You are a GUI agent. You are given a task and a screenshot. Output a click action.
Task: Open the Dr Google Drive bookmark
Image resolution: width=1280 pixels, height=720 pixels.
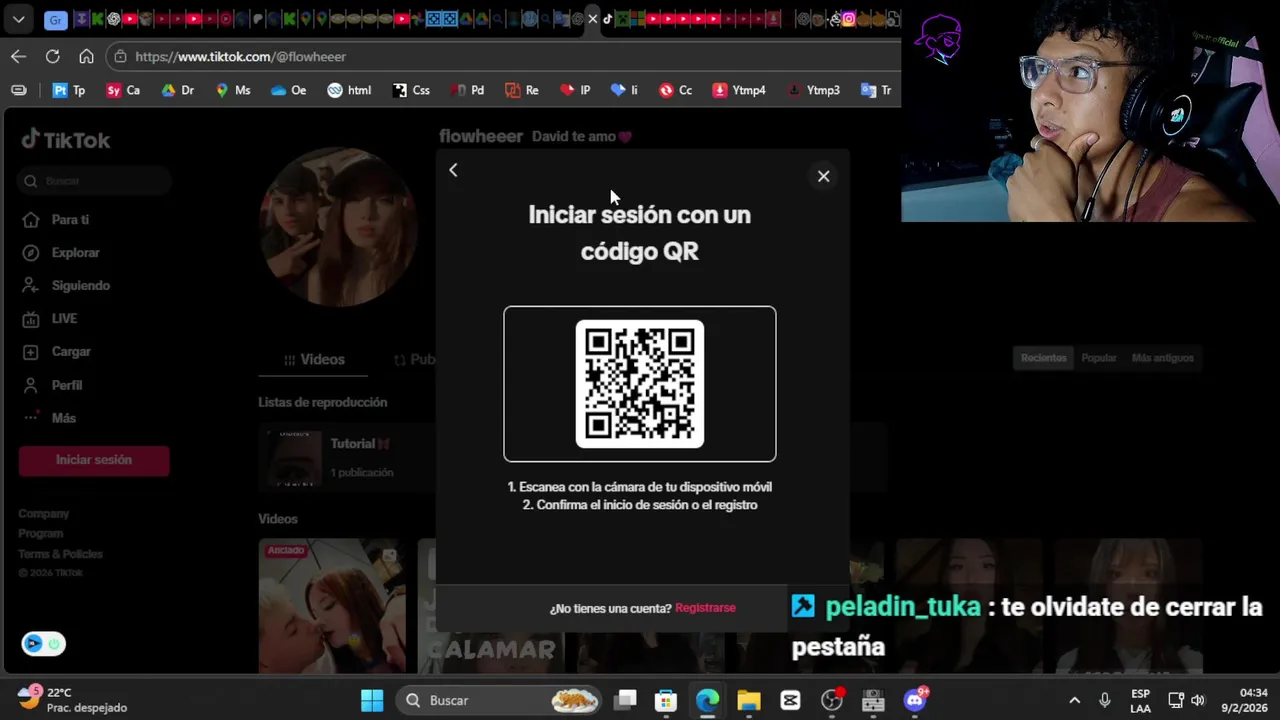tap(178, 90)
